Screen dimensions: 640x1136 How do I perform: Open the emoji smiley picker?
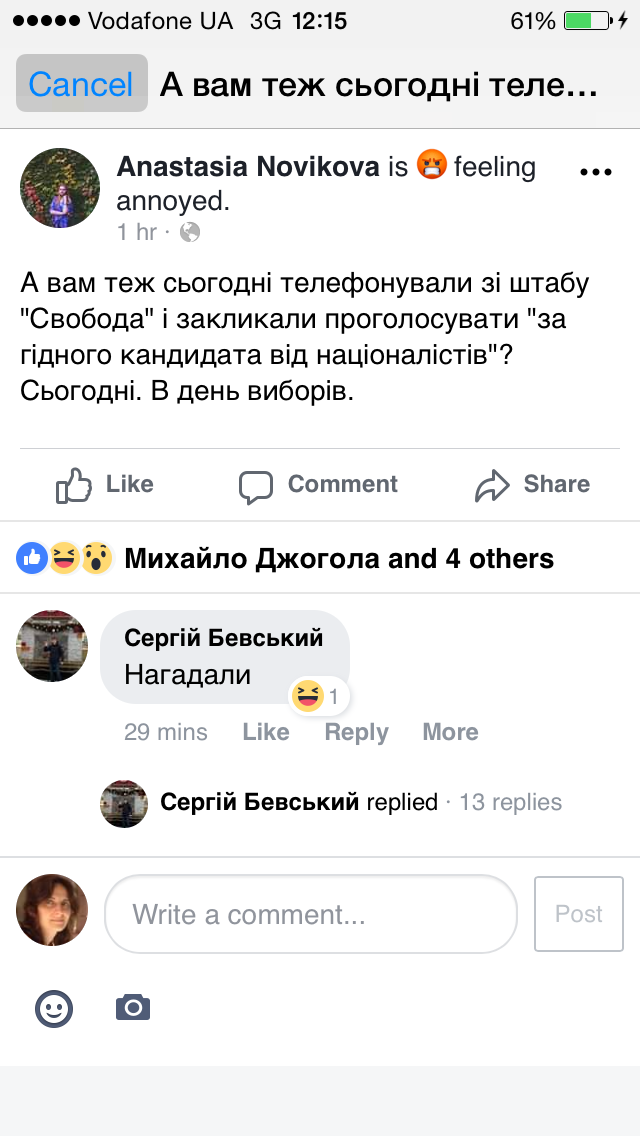click(x=54, y=1008)
